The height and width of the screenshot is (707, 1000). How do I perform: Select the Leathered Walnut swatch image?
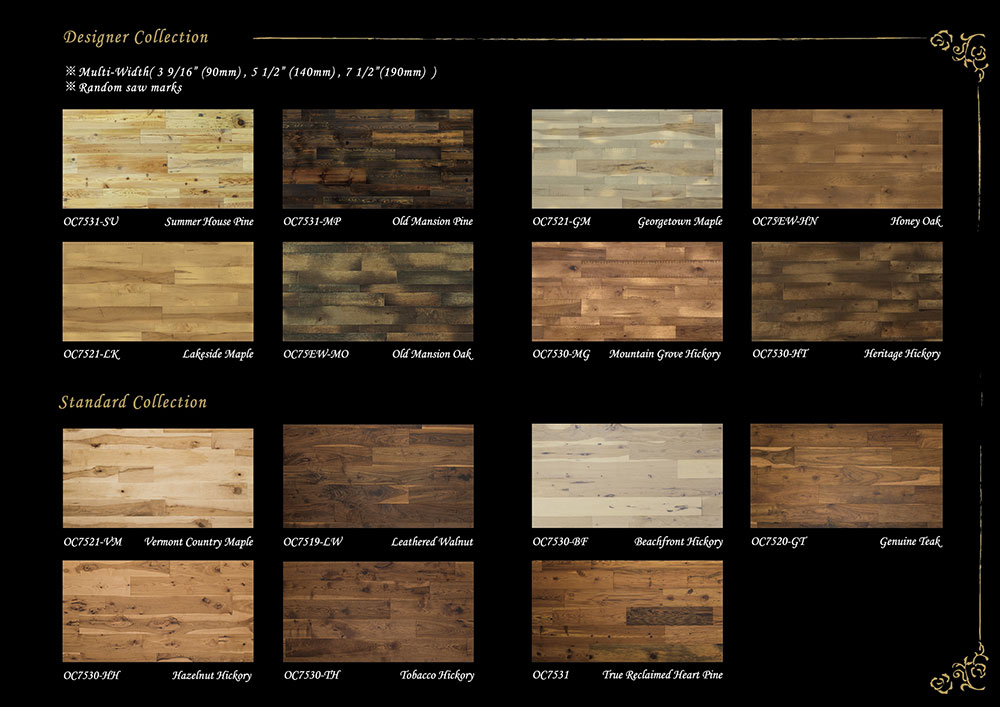(x=378, y=476)
